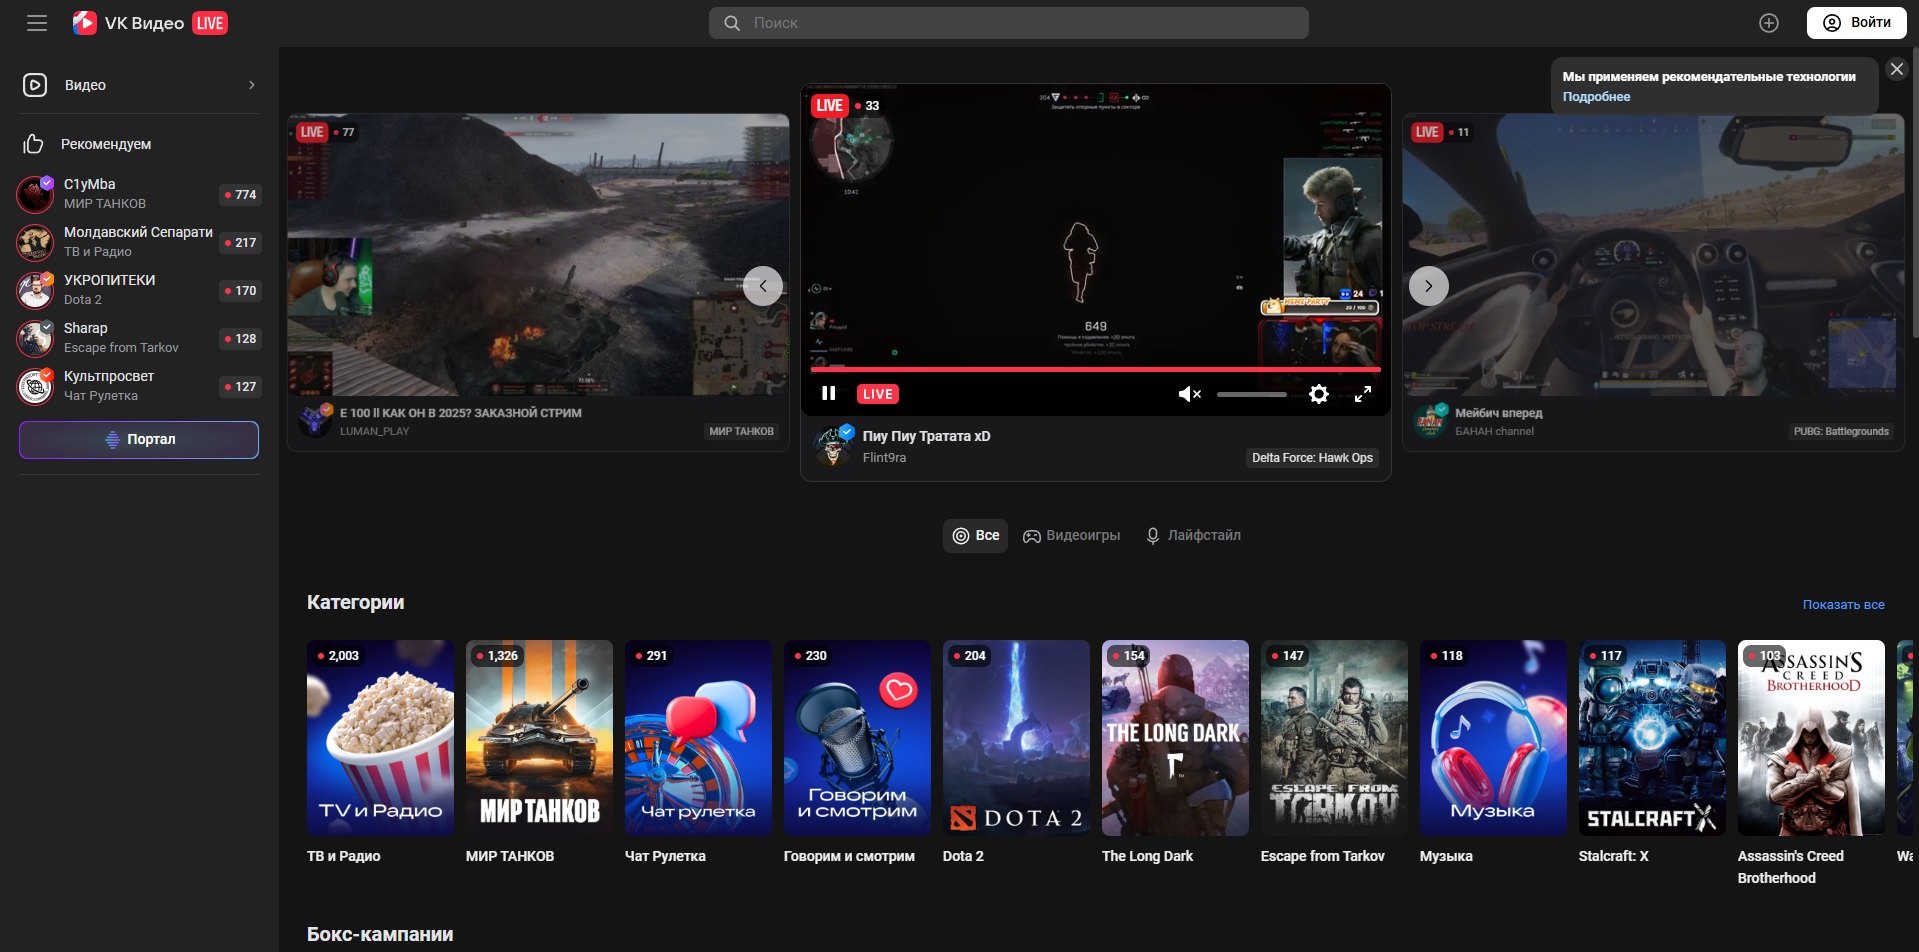
Task: Open LUMAN_PLAY streamer avatar
Action: click(315, 420)
